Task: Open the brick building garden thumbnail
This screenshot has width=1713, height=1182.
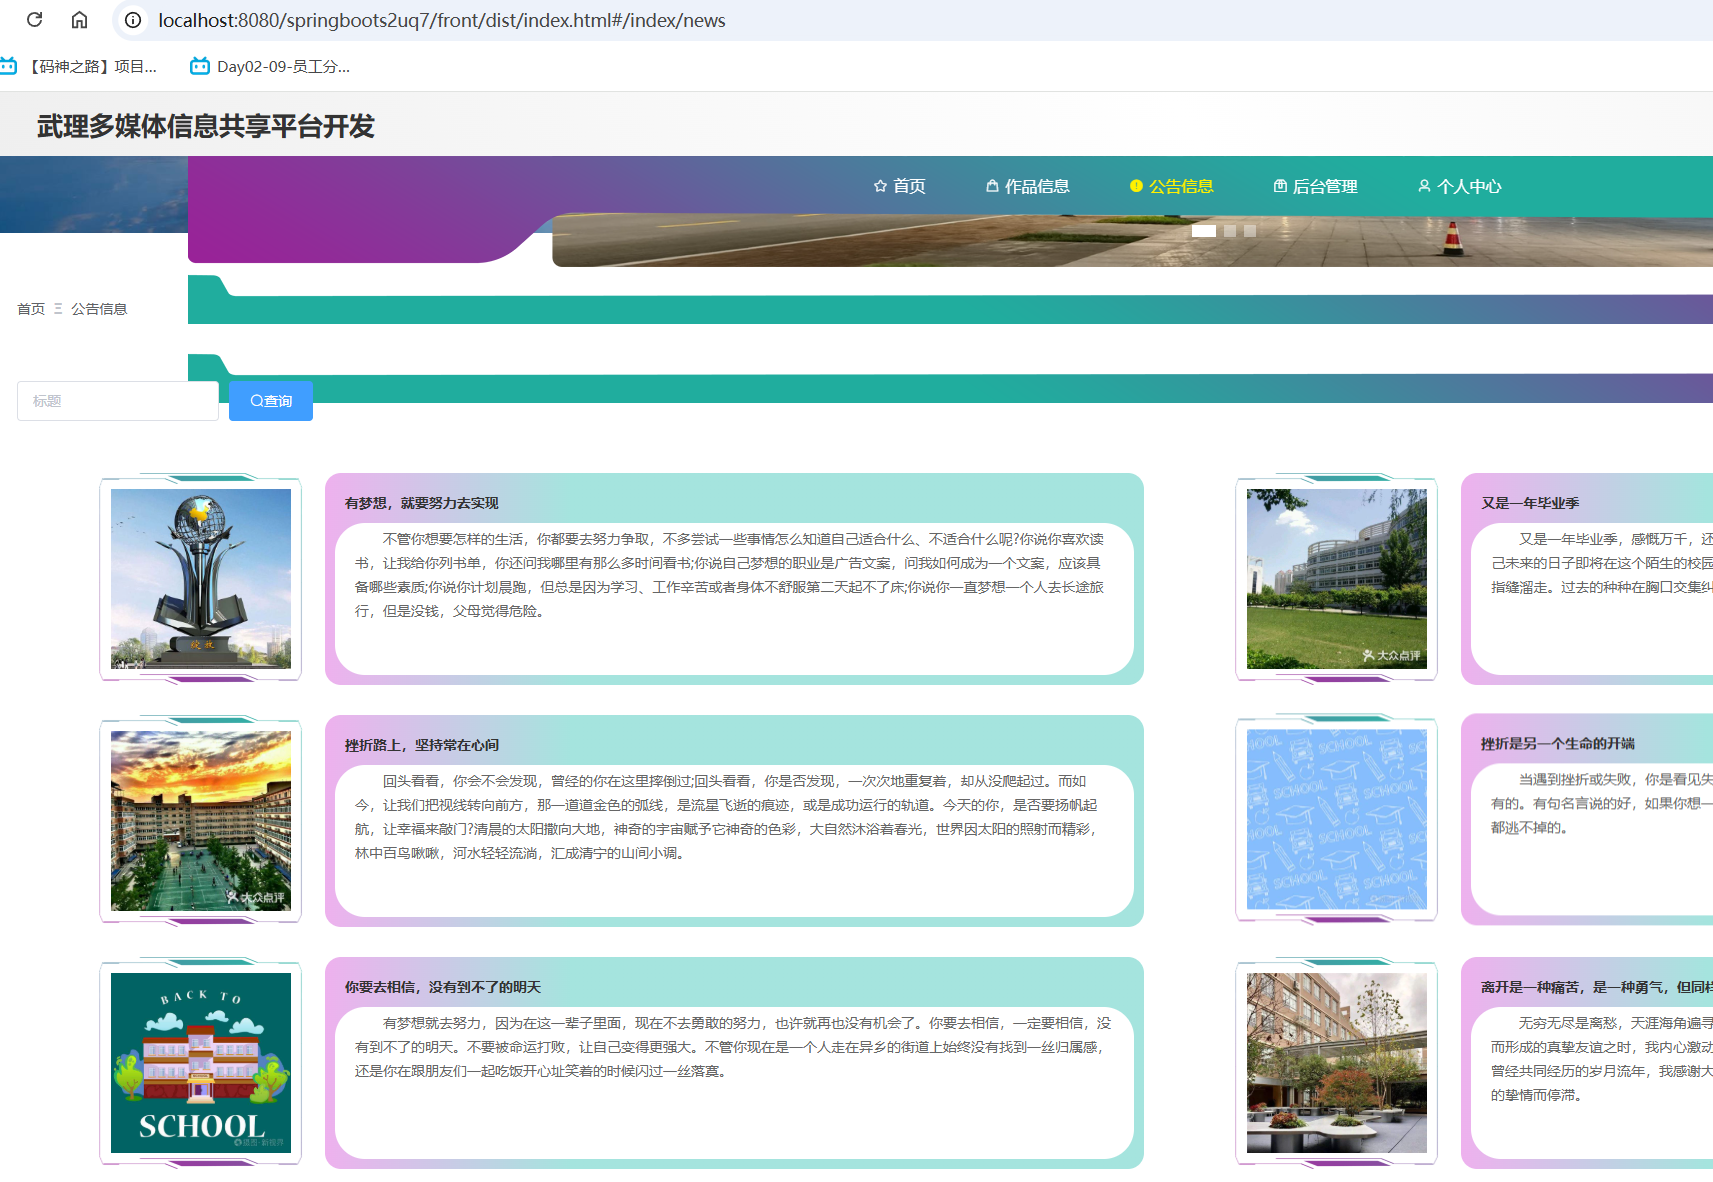Action: 1337,1063
